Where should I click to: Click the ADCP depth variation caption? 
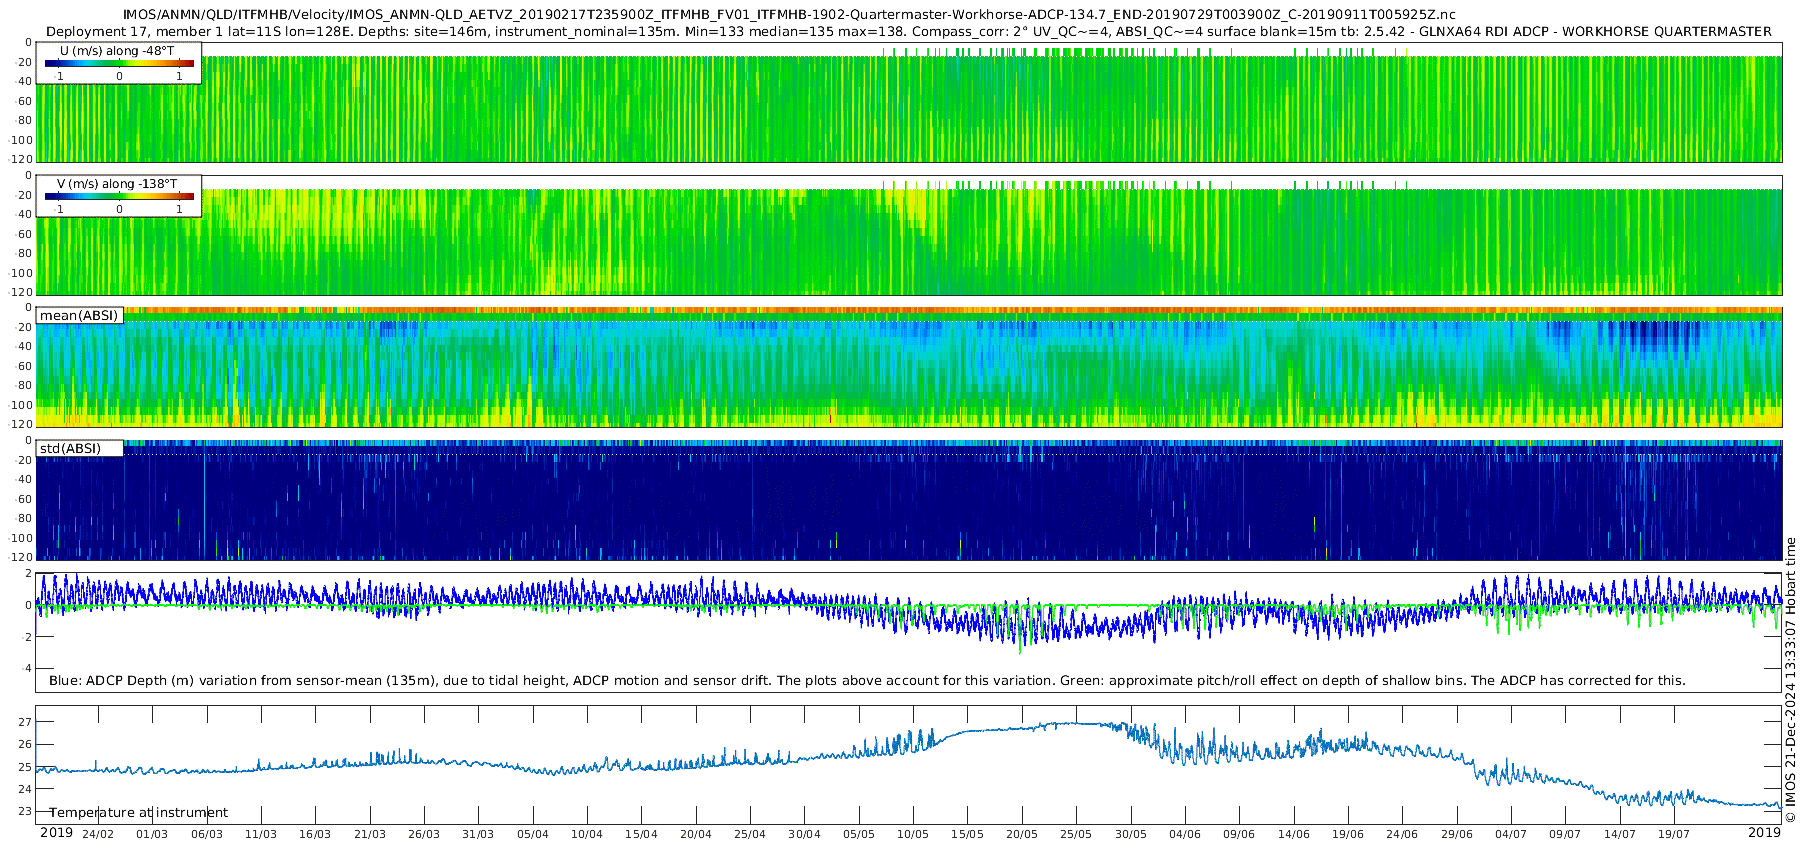point(867,681)
